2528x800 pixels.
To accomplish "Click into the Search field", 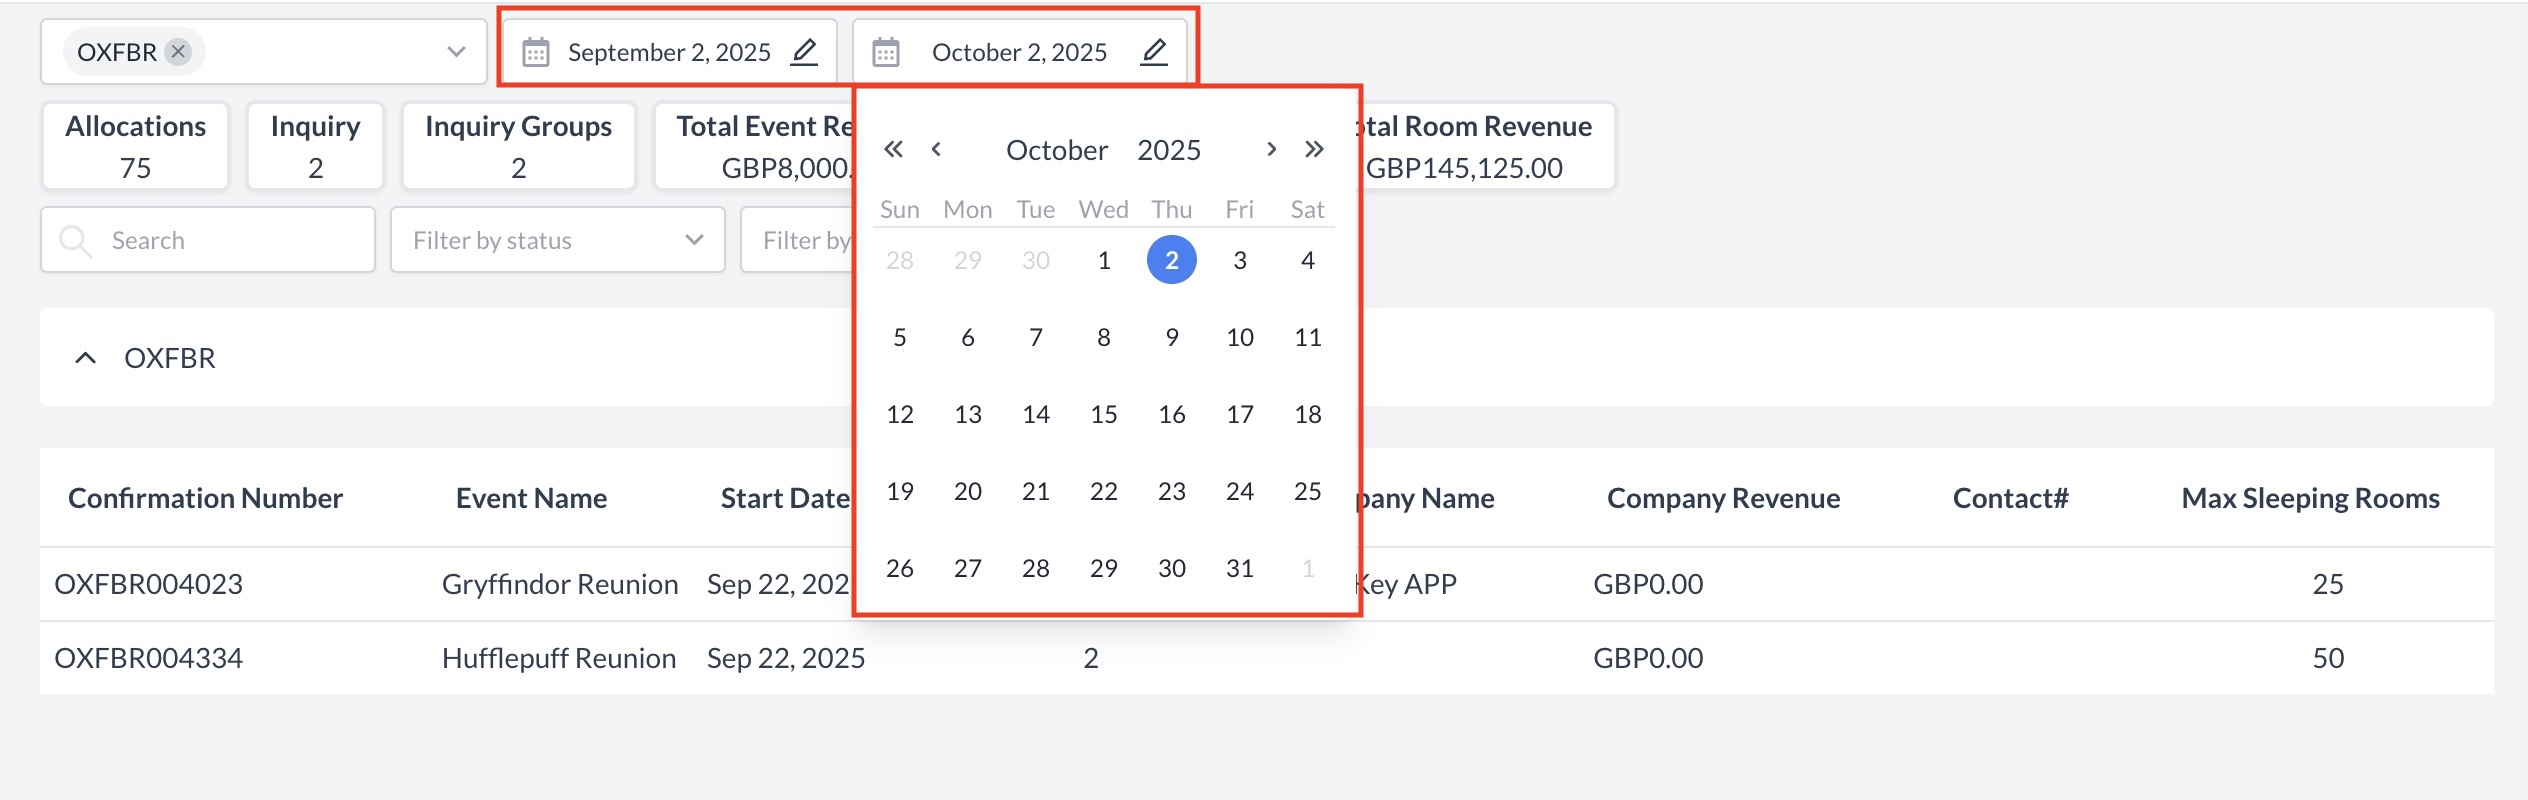I will (230, 240).
